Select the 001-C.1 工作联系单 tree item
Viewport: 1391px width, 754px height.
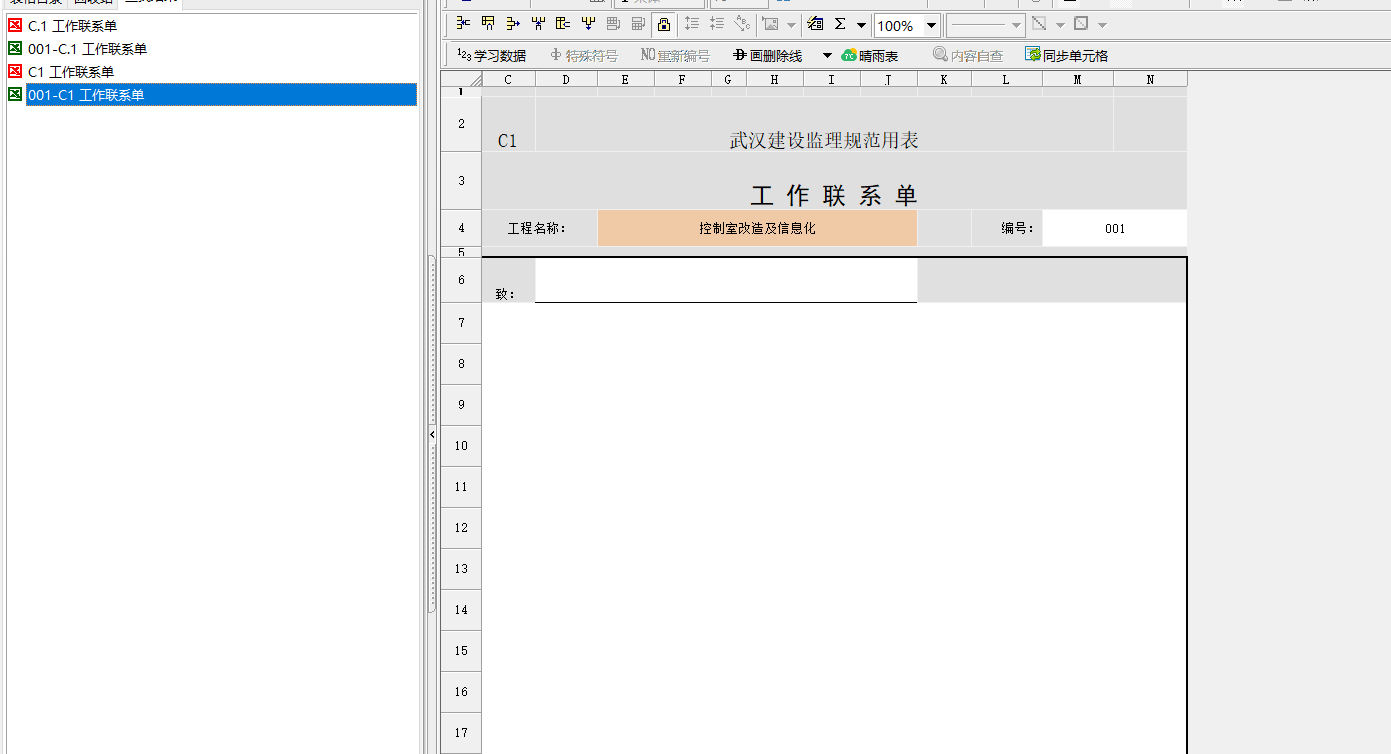pyautogui.click(x=88, y=49)
